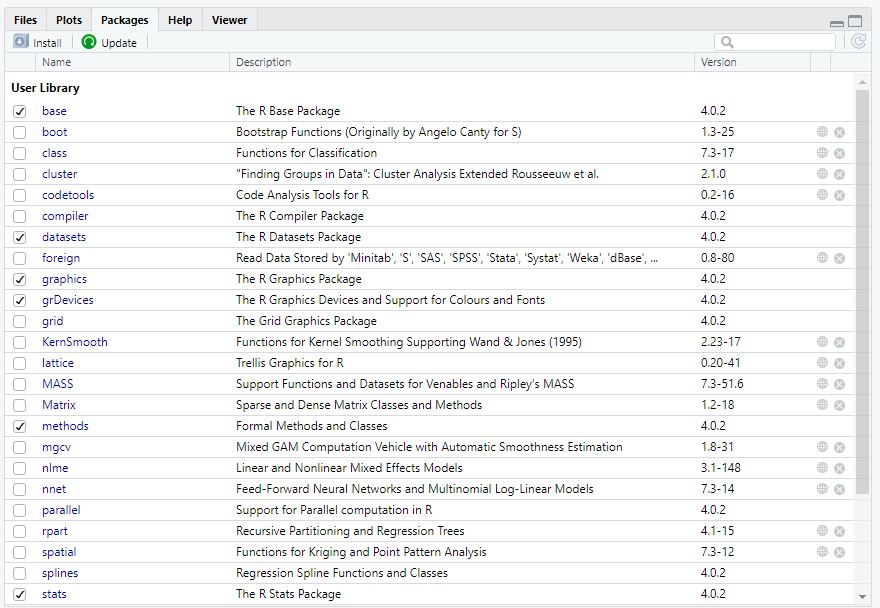
Task: Click the globe icon next to KernSmooth
Action: [820, 342]
